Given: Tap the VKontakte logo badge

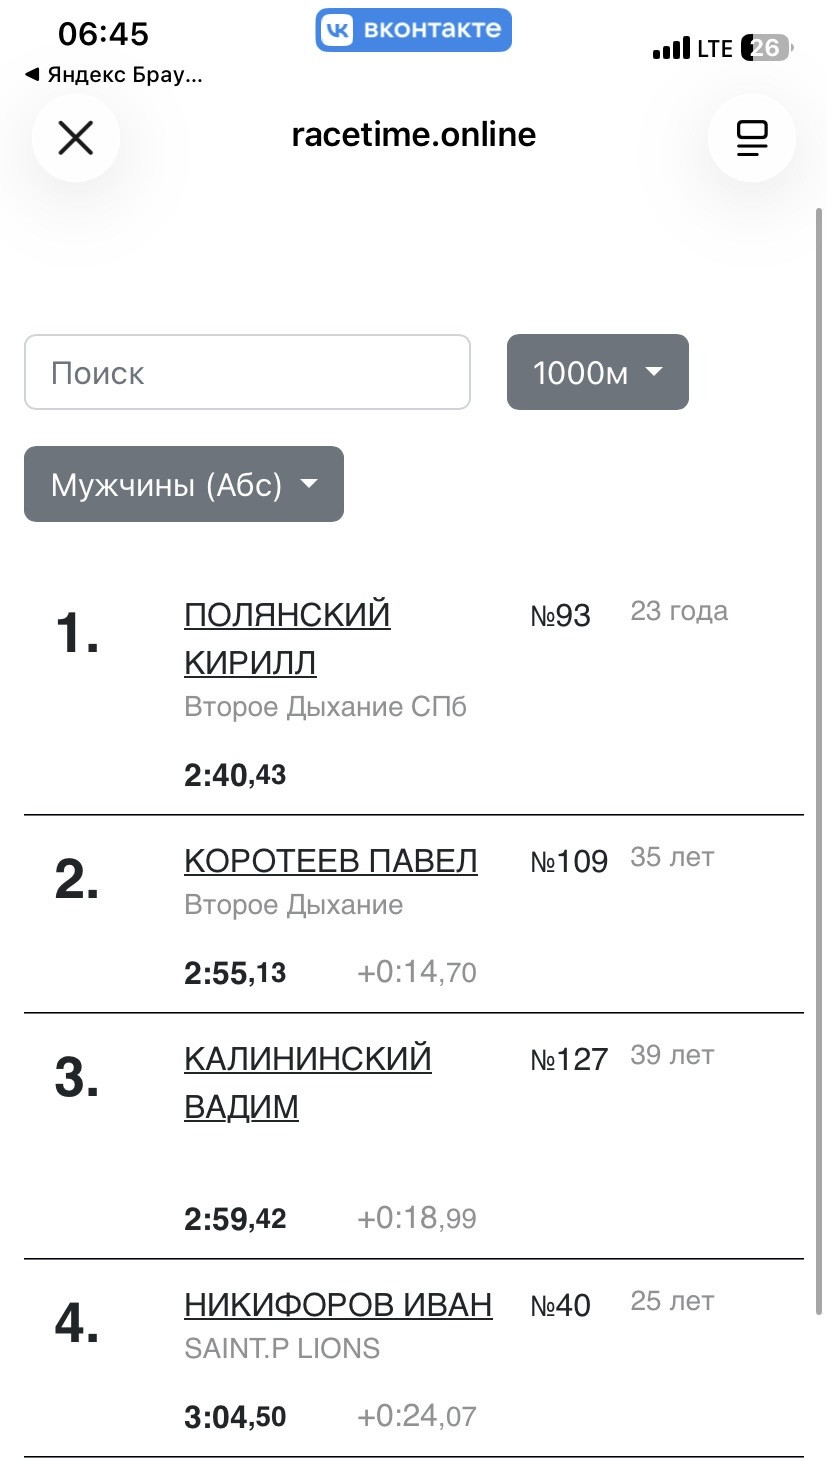Looking at the screenshot, I should coord(414,30).
